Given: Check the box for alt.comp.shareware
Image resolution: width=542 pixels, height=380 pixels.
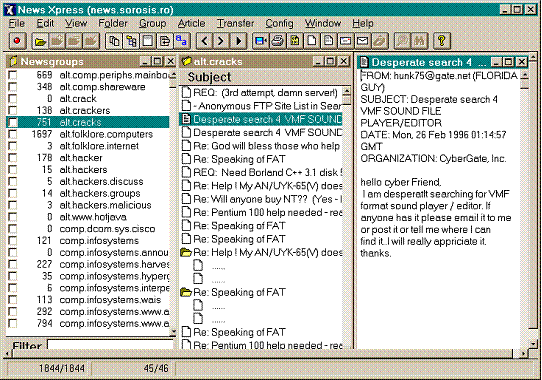Looking at the screenshot, I should click(x=12, y=87).
